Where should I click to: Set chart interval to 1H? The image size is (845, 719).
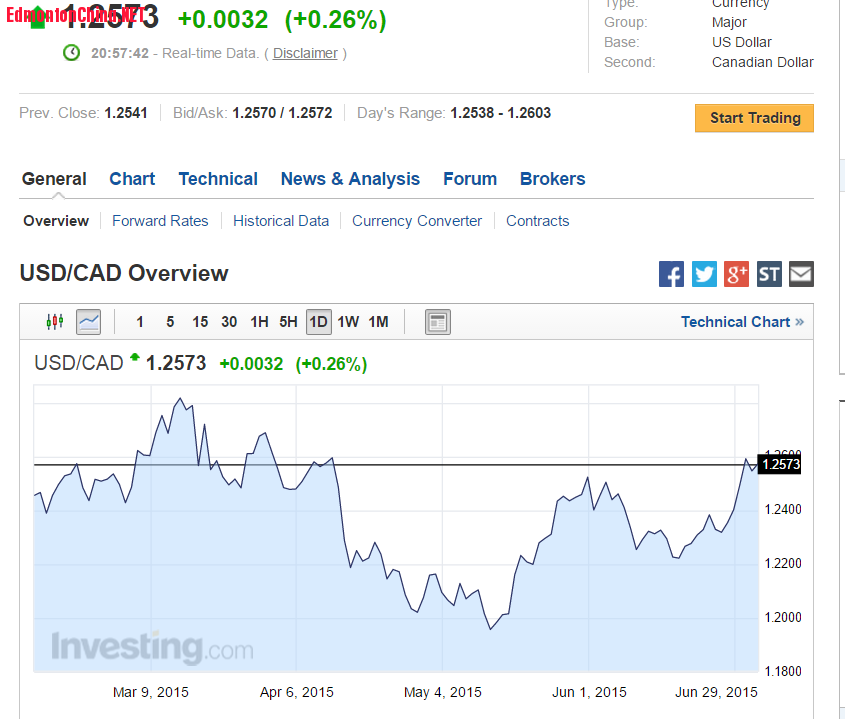[259, 322]
